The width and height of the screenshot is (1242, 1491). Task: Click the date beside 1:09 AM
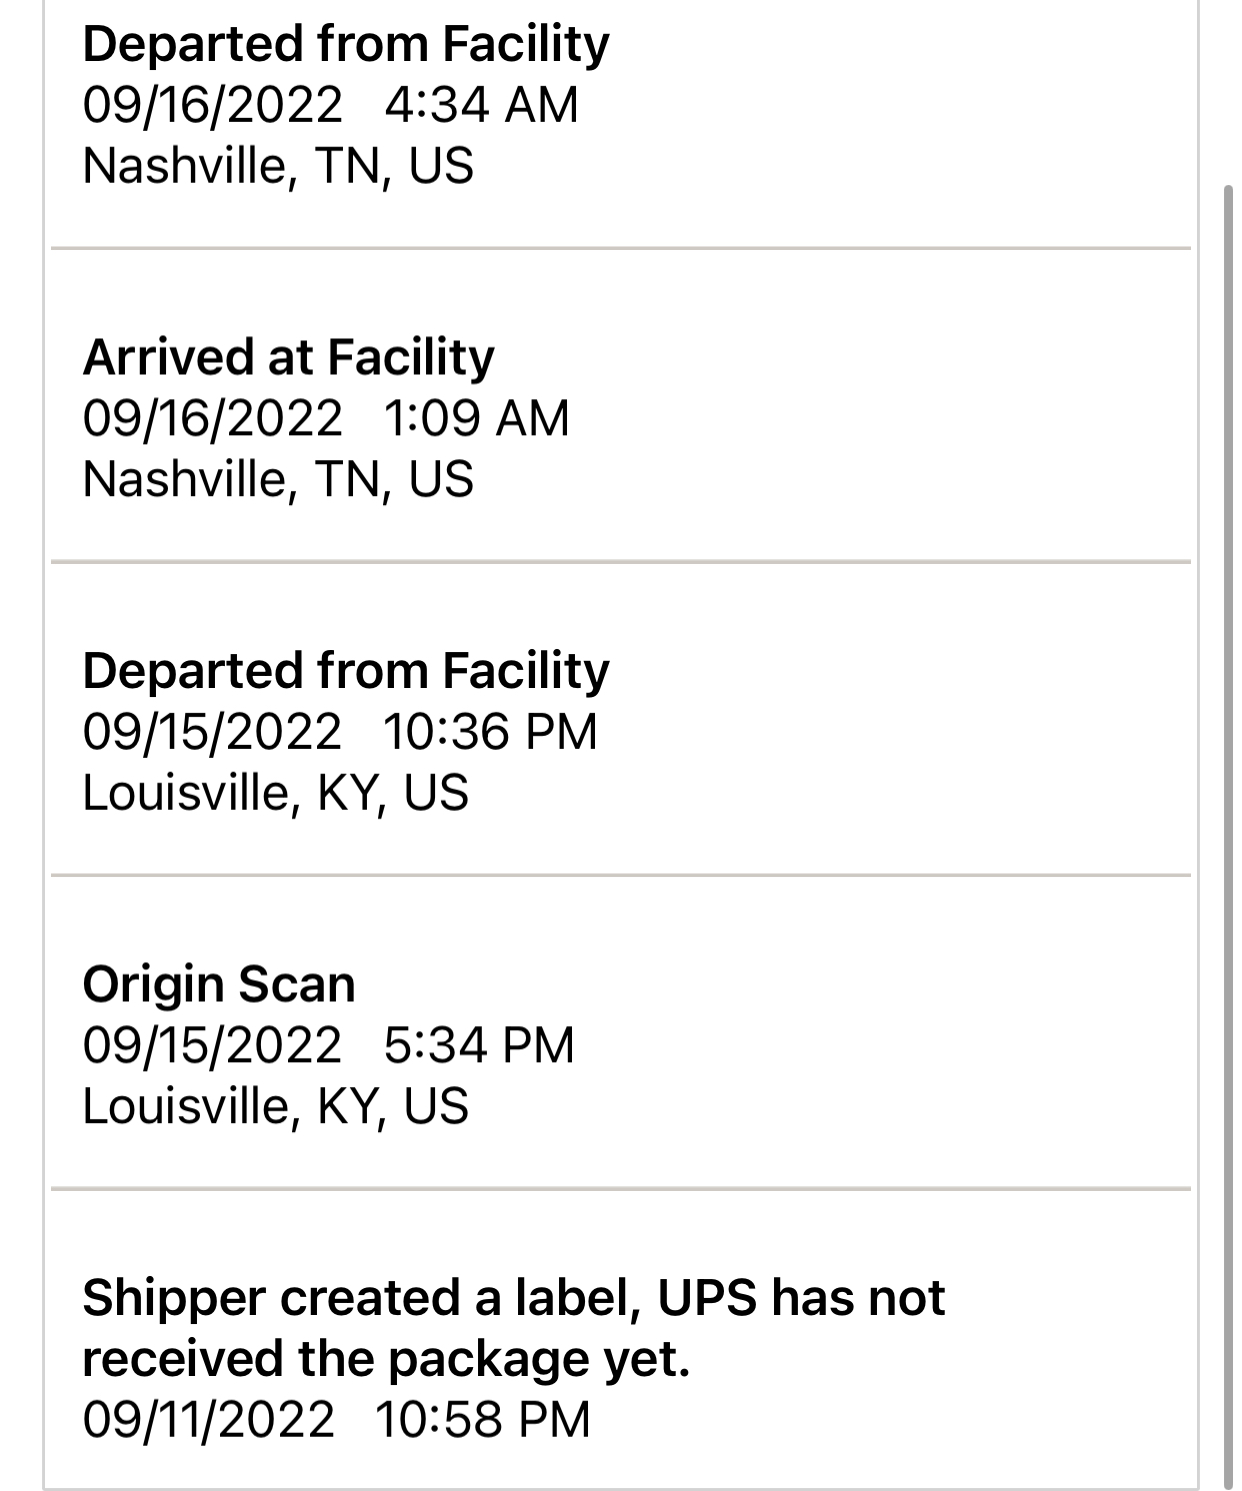click(x=212, y=418)
